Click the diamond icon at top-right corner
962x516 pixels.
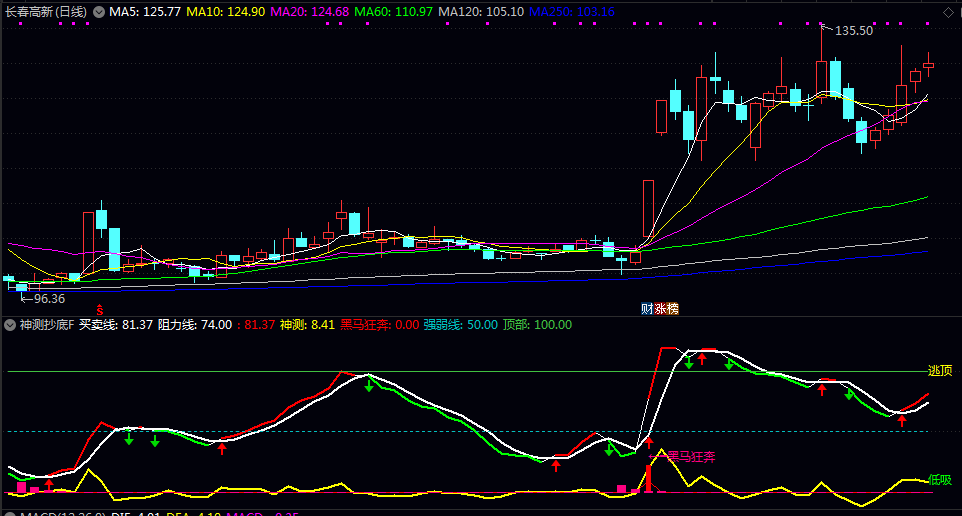coord(948,12)
